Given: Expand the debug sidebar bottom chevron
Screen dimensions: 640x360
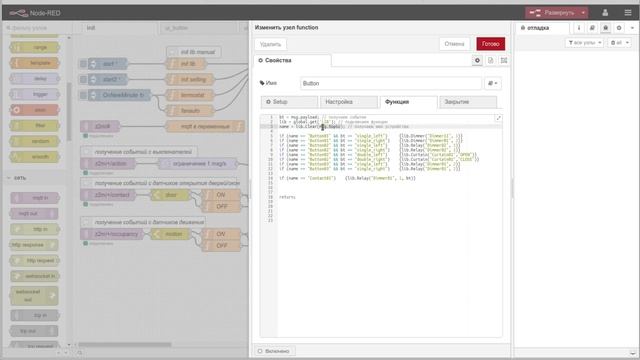Looking at the screenshot, I should click(x=633, y=353).
